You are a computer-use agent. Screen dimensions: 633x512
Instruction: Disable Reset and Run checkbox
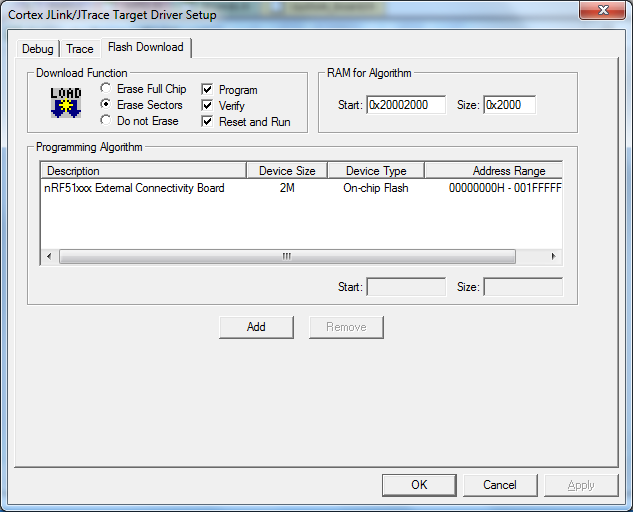point(208,122)
